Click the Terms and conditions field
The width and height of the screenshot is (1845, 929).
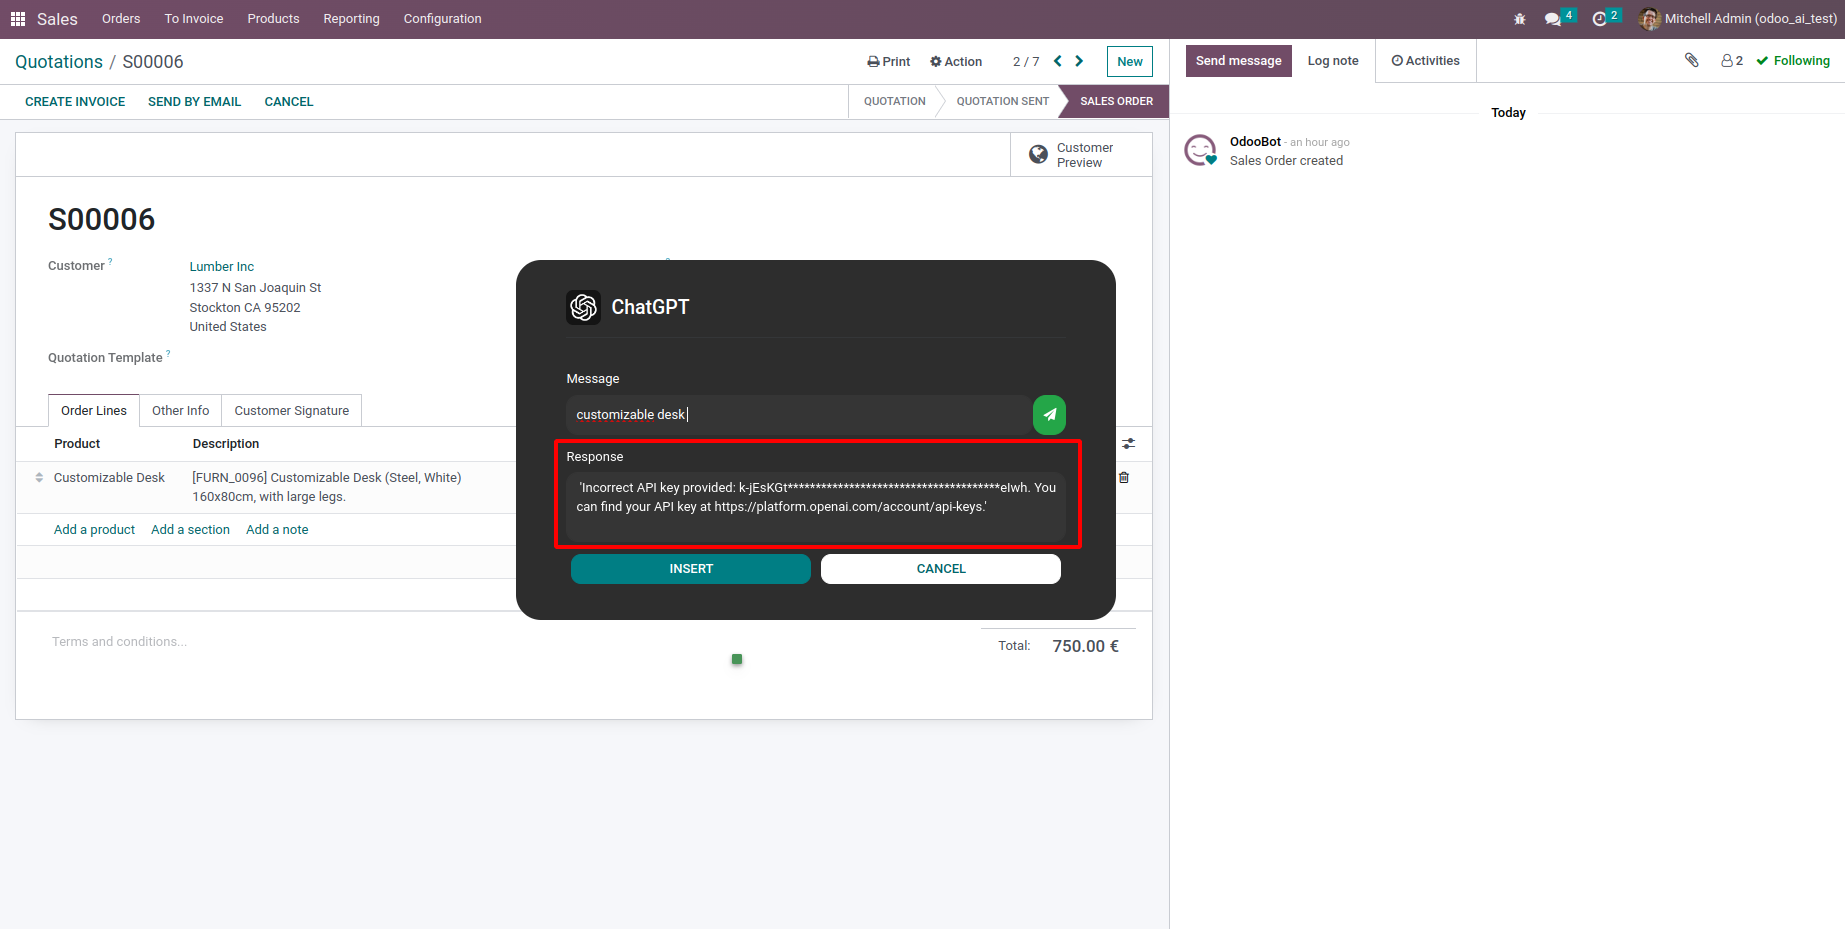click(x=120, y=642)
